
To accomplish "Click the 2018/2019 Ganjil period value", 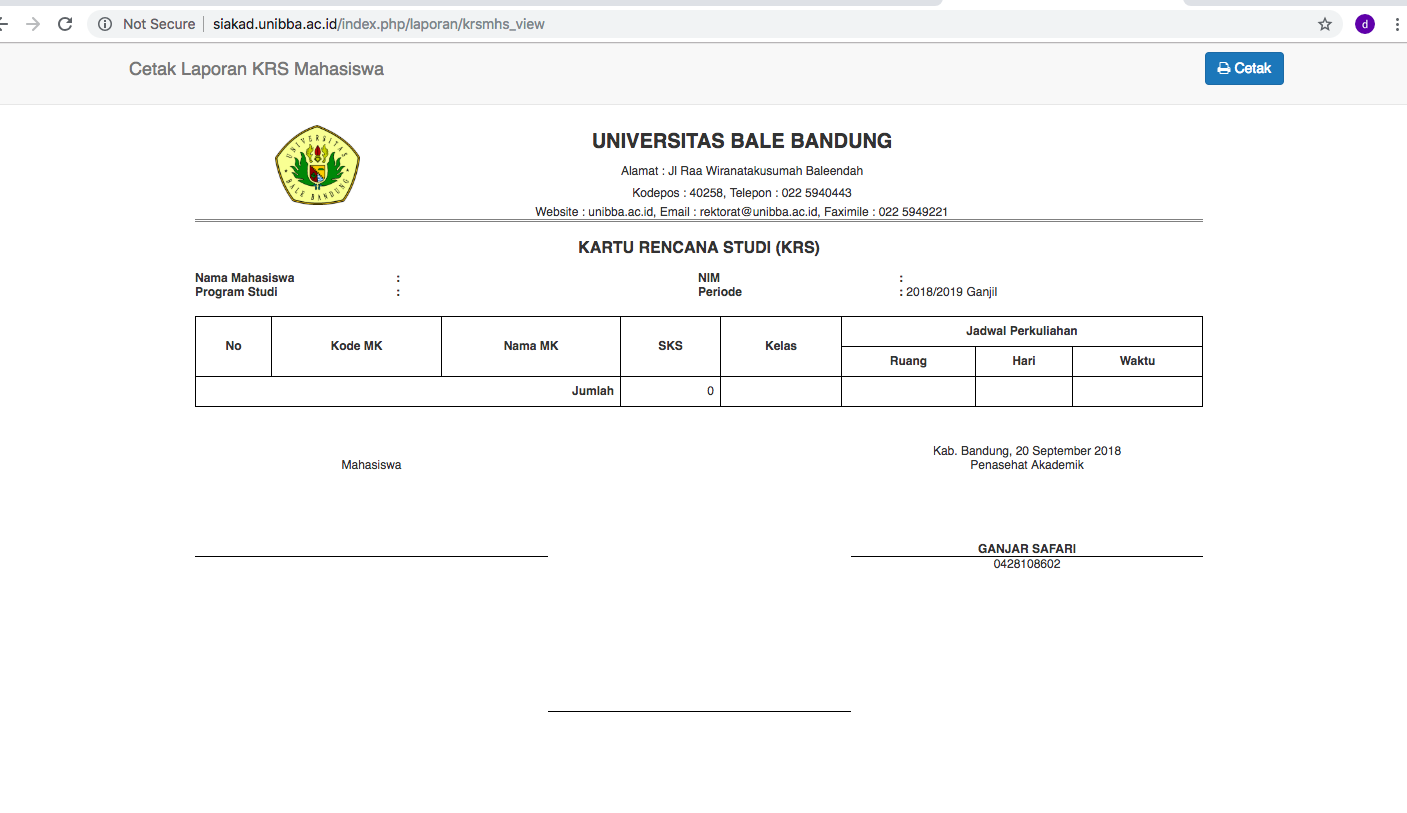I will (x=952, y=292).
